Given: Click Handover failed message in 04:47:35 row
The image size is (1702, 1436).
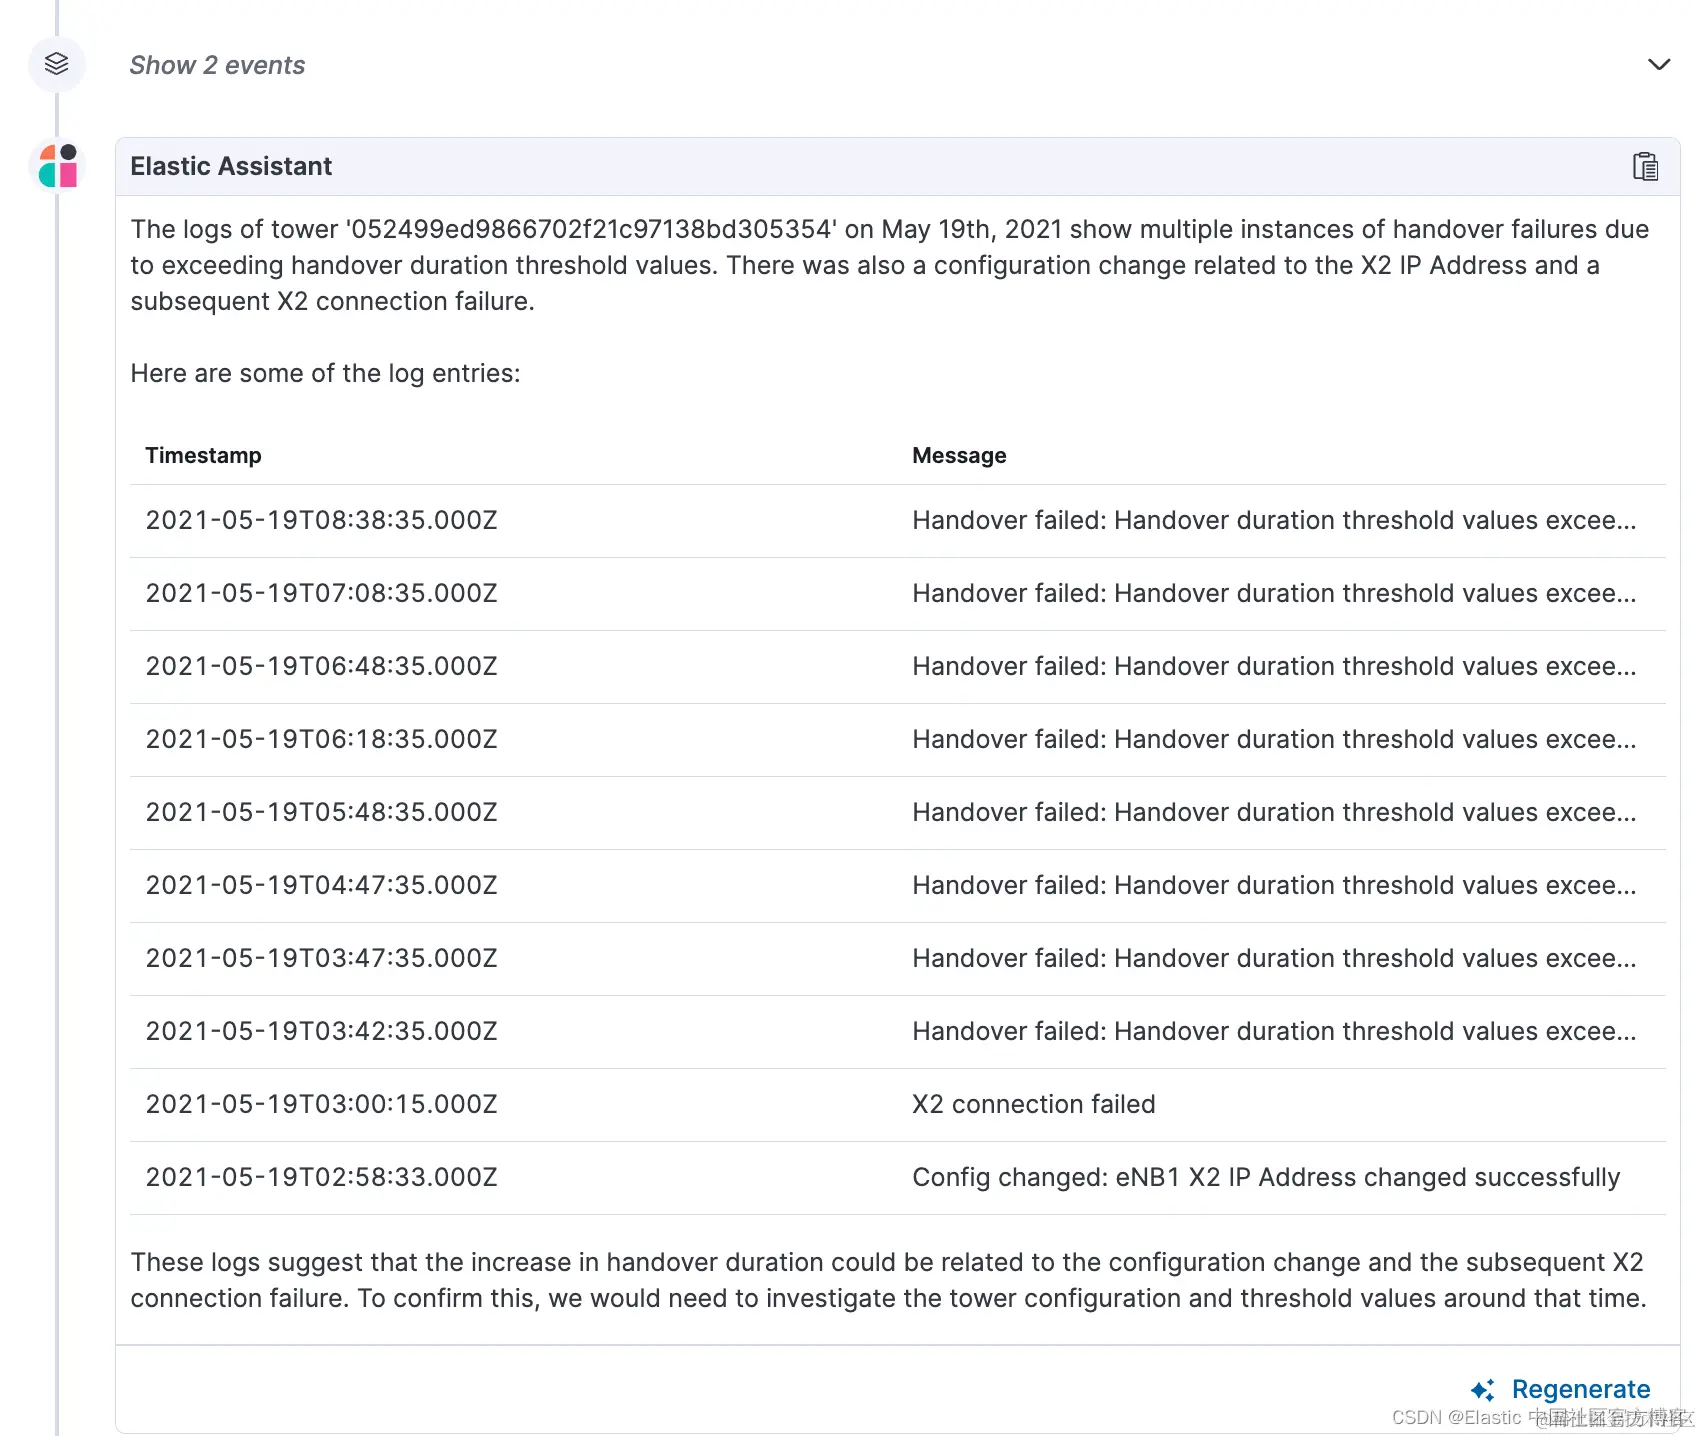Looking at the screenshot, I should [x=1274, y=885].
